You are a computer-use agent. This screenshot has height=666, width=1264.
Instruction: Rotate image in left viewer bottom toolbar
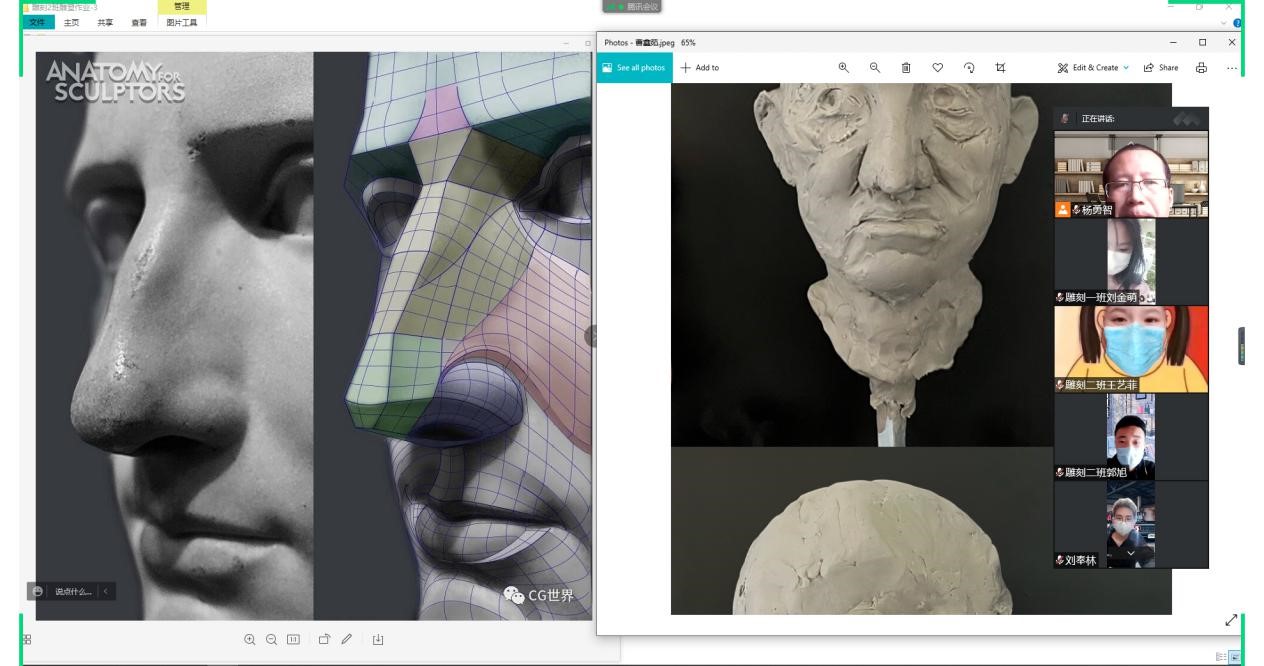(325, 639)
